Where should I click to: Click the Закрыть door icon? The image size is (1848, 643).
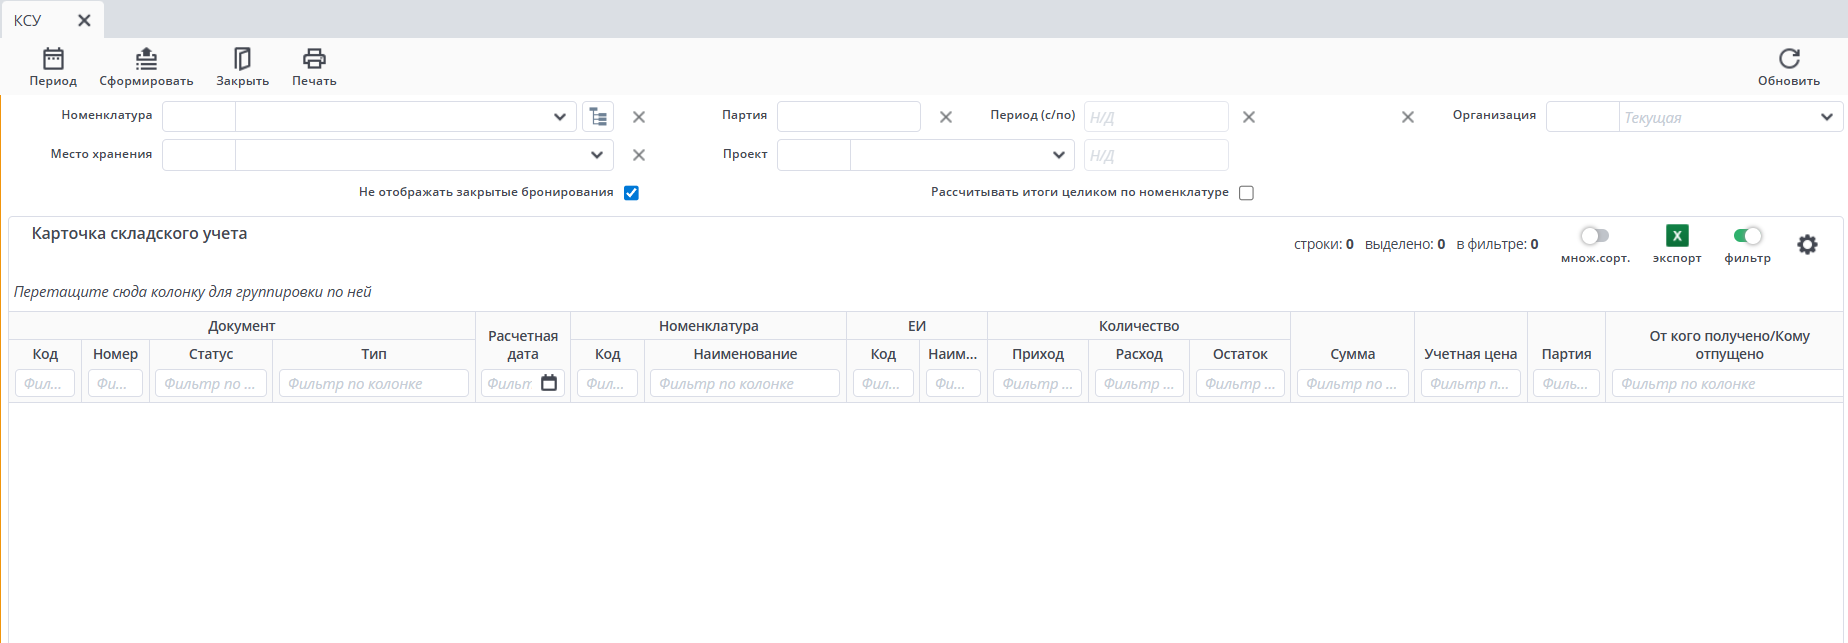(x=242, y=59)
